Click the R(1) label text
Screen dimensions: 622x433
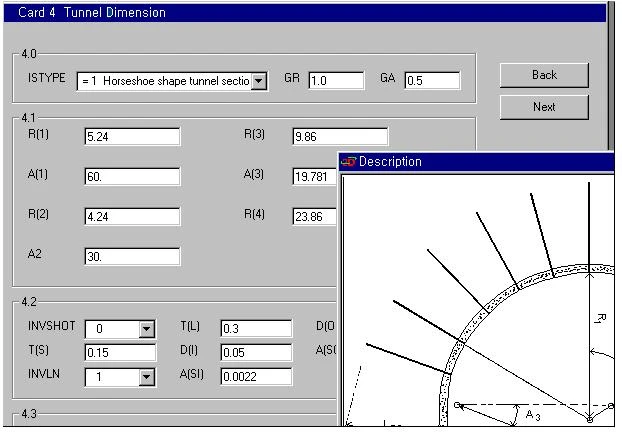click(38, 134)
